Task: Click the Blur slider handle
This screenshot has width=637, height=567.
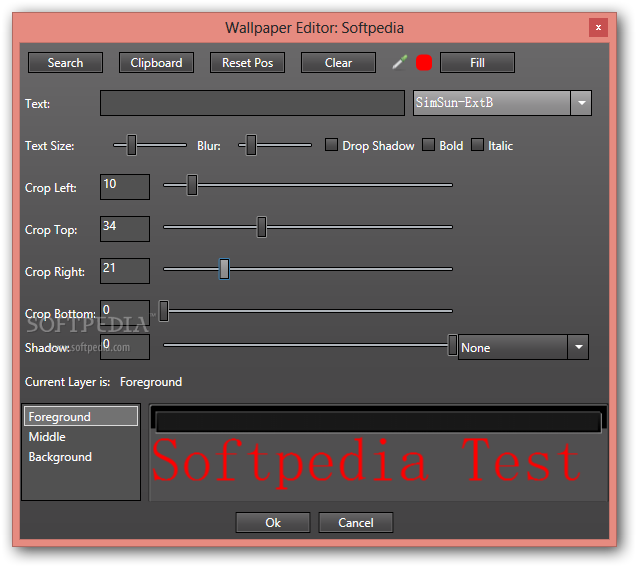Action: [x=251, y=145]
